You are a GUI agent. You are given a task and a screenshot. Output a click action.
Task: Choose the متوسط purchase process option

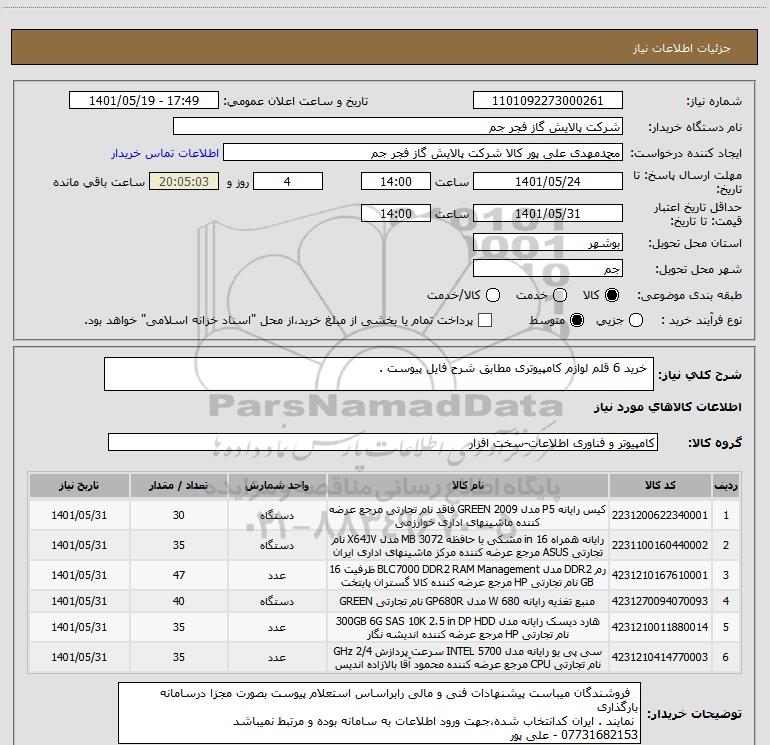577,320
